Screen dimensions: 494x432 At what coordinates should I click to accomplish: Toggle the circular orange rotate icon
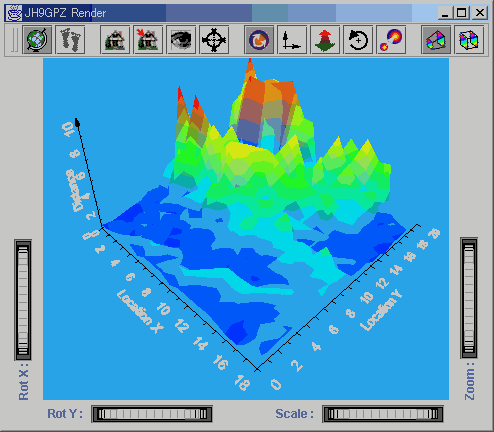click(259, 40)
